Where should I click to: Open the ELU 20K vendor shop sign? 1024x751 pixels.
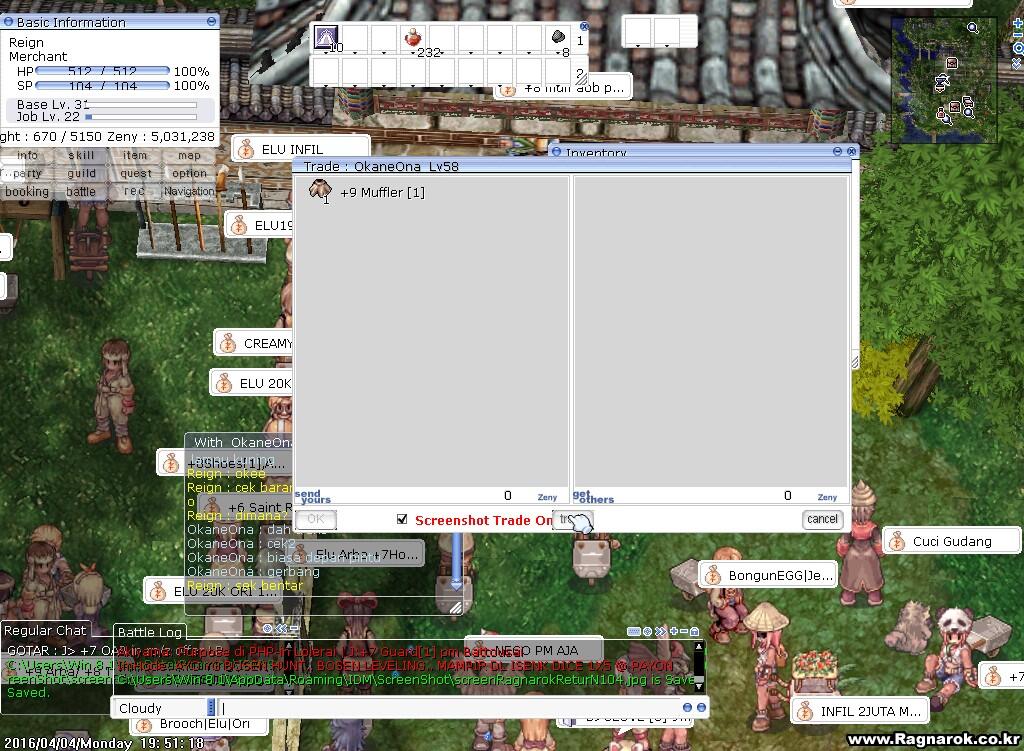tap(252, 383)
